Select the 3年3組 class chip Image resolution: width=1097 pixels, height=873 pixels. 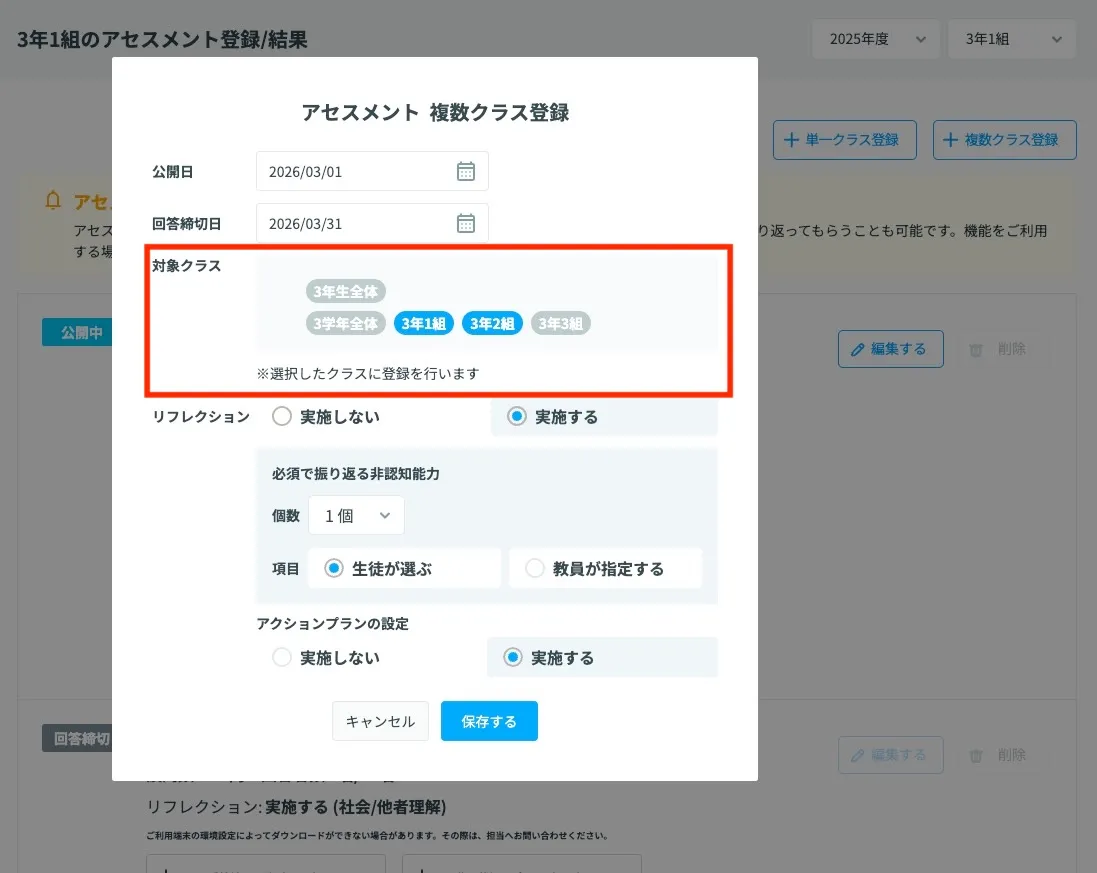tap(561, 323)
